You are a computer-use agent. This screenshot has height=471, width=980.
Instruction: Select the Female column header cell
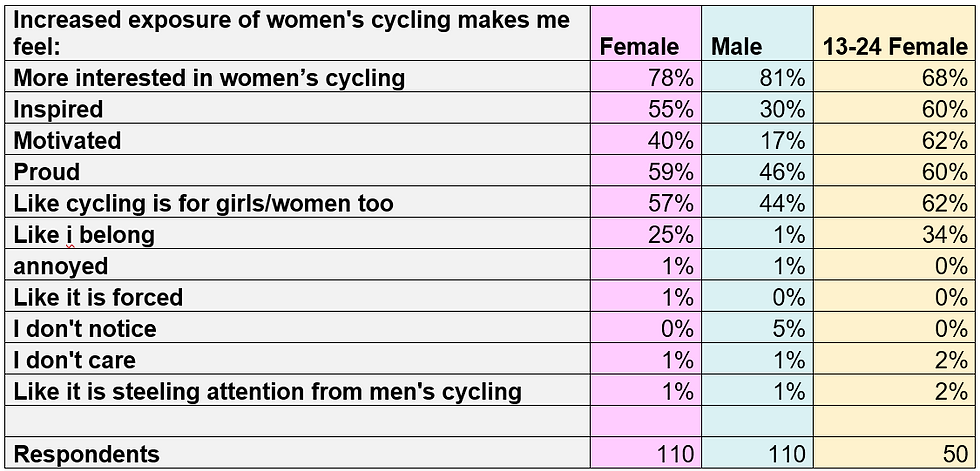tap(646, 33)
